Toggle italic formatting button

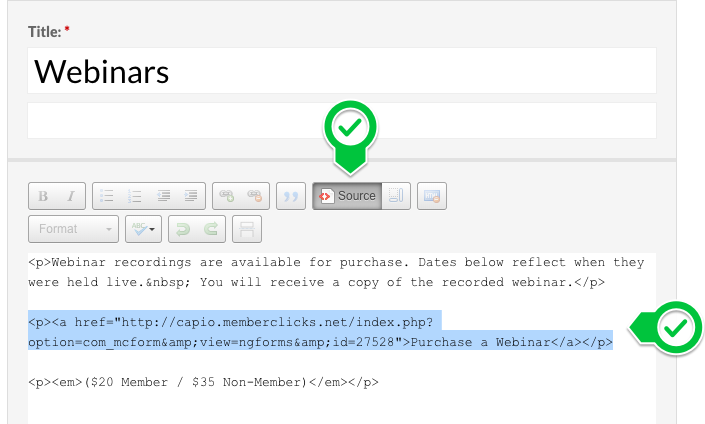[70, 196]
